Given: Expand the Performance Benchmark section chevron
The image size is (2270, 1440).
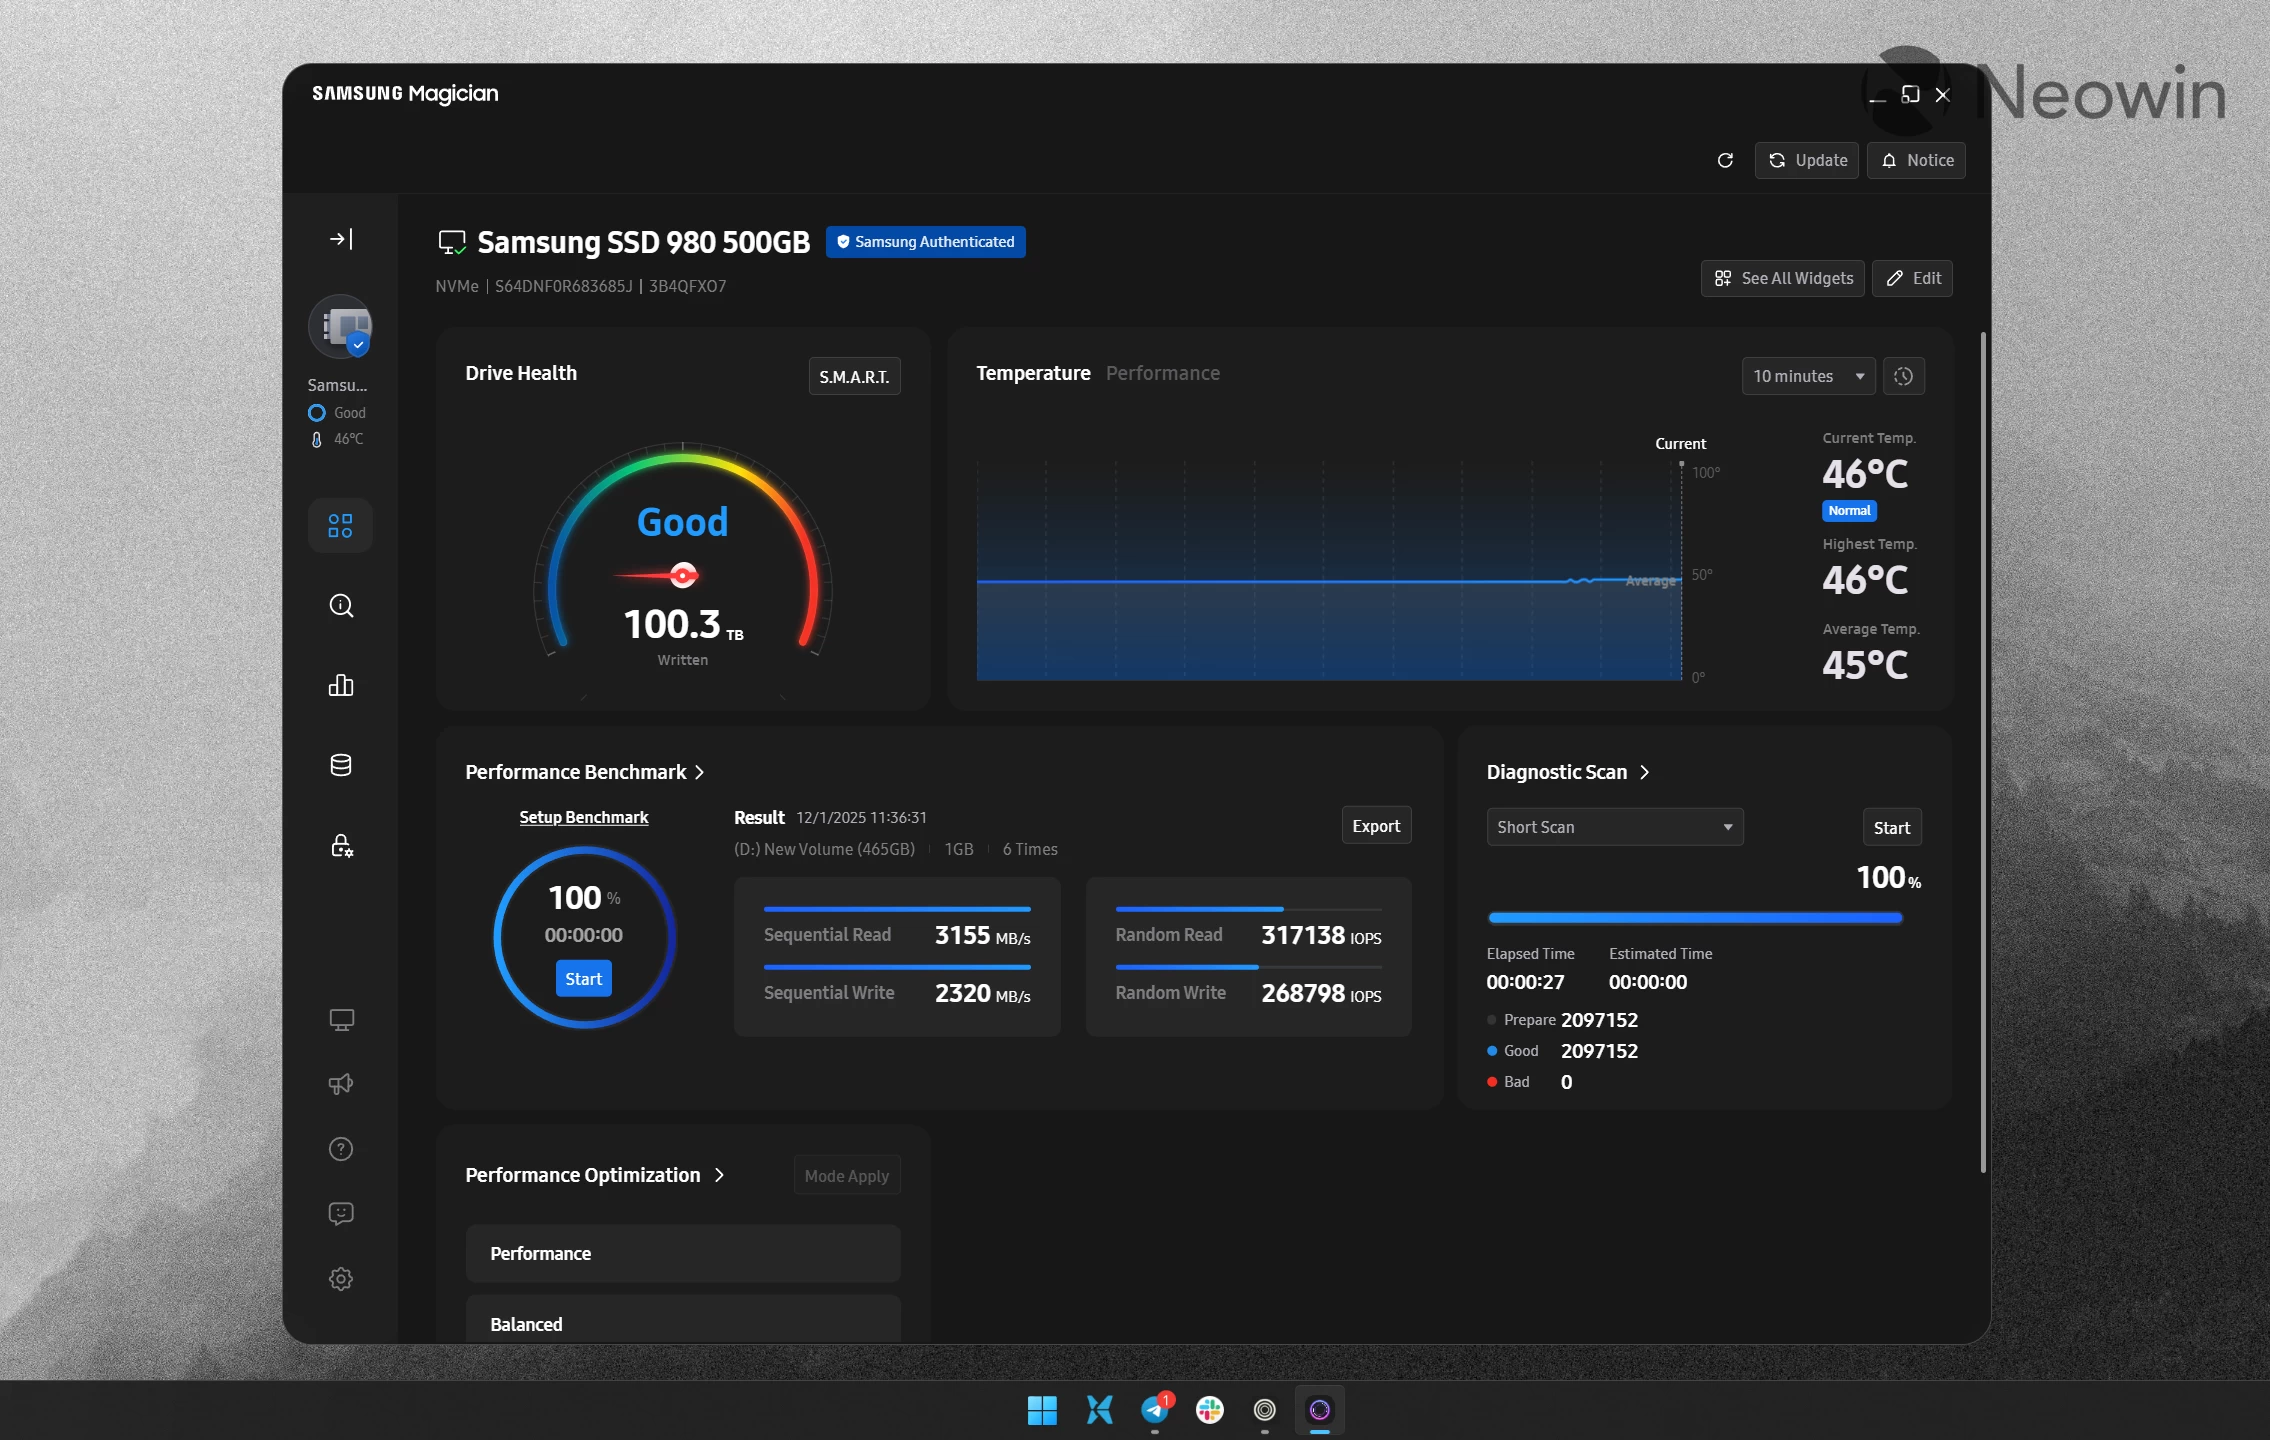Looking at the screenshot, I should [x=700, y=771].
